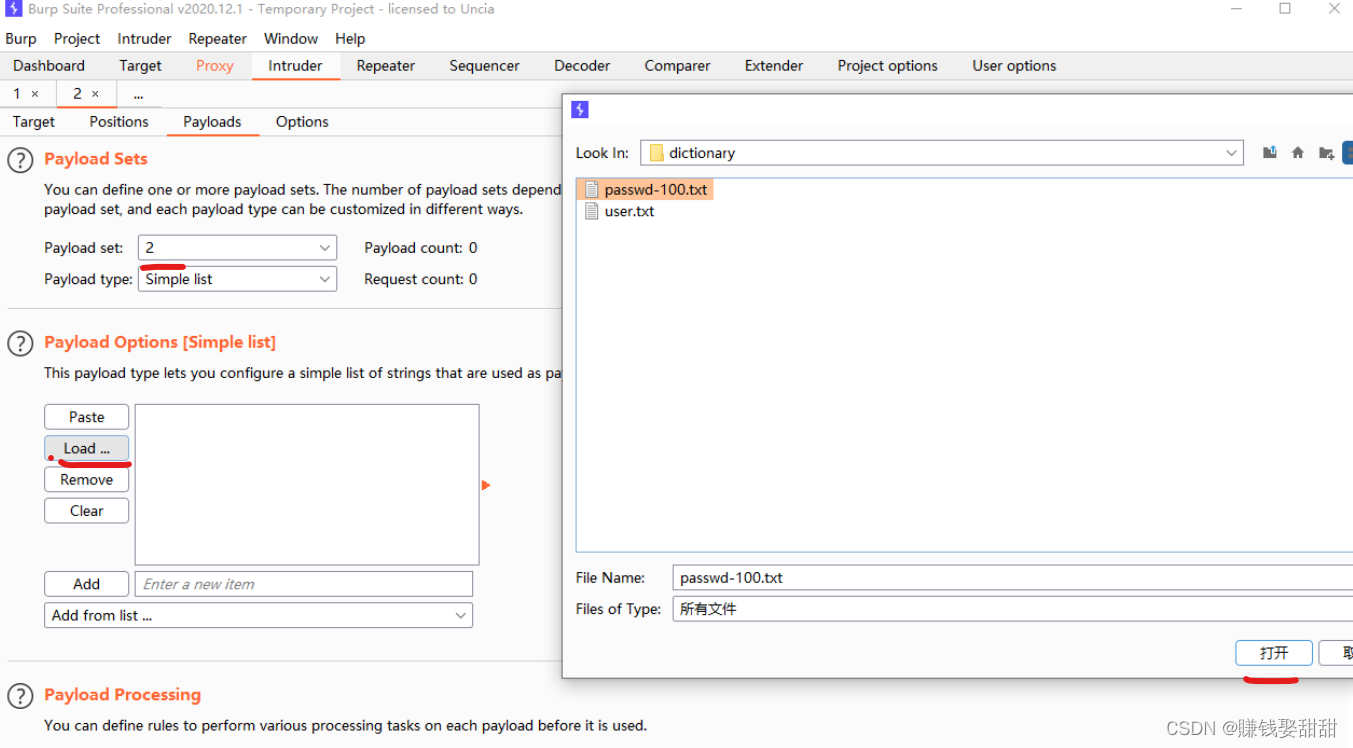Click the Enter a new item field
This screenshot has width=1353, height=748.
tap(304, 584)
